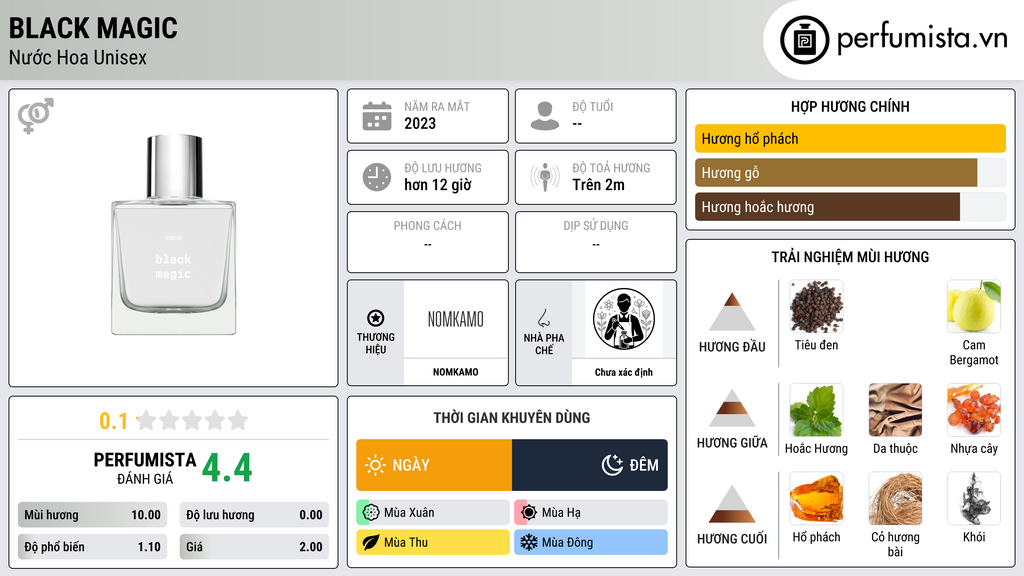The image size is (1024, 576).
Task: Click the perfumista.vn site name text
Action: (x=923, y=39)
